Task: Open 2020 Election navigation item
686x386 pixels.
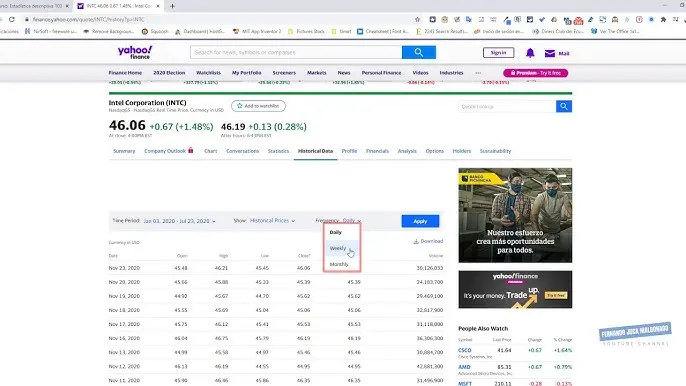Action: pos(169,73)
